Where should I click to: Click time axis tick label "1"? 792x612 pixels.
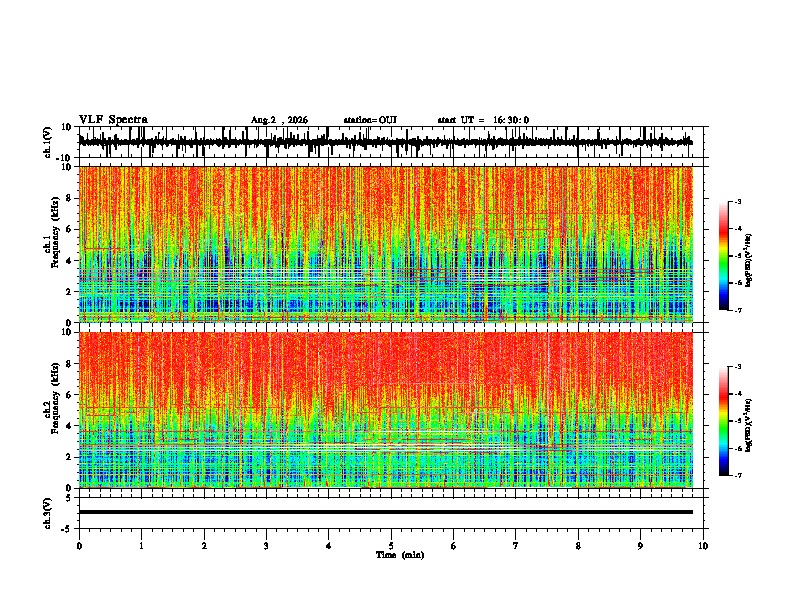click(141, 546)
